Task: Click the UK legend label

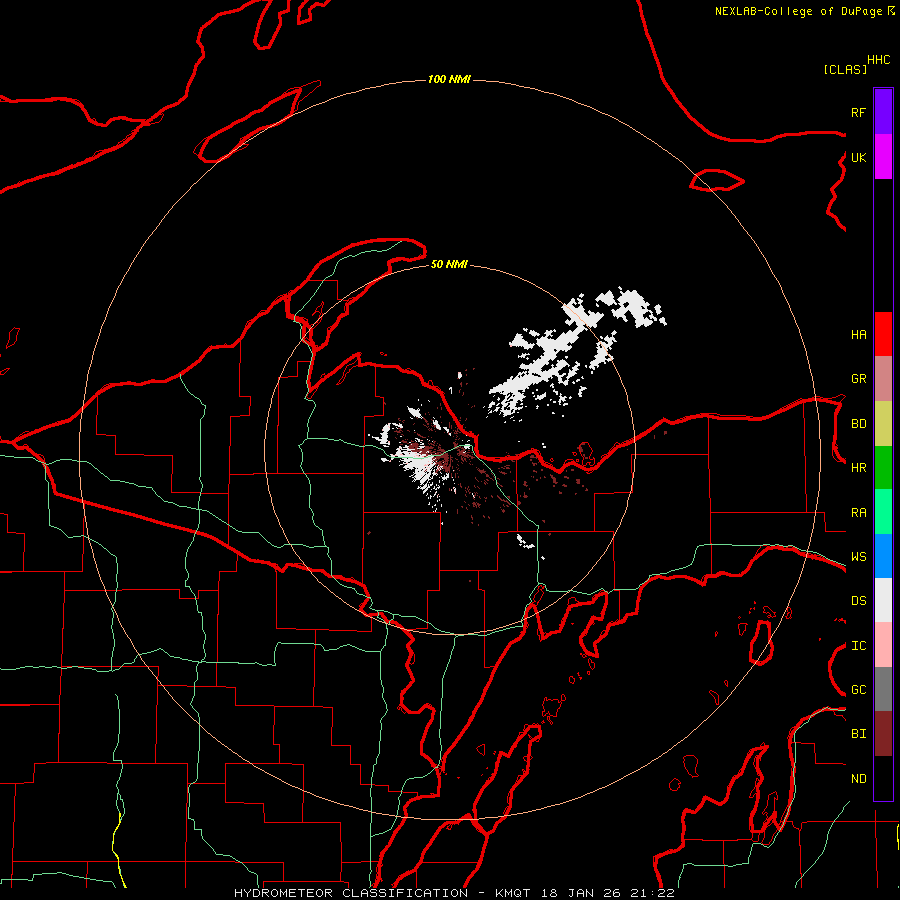Action: [x=858, y=157]
